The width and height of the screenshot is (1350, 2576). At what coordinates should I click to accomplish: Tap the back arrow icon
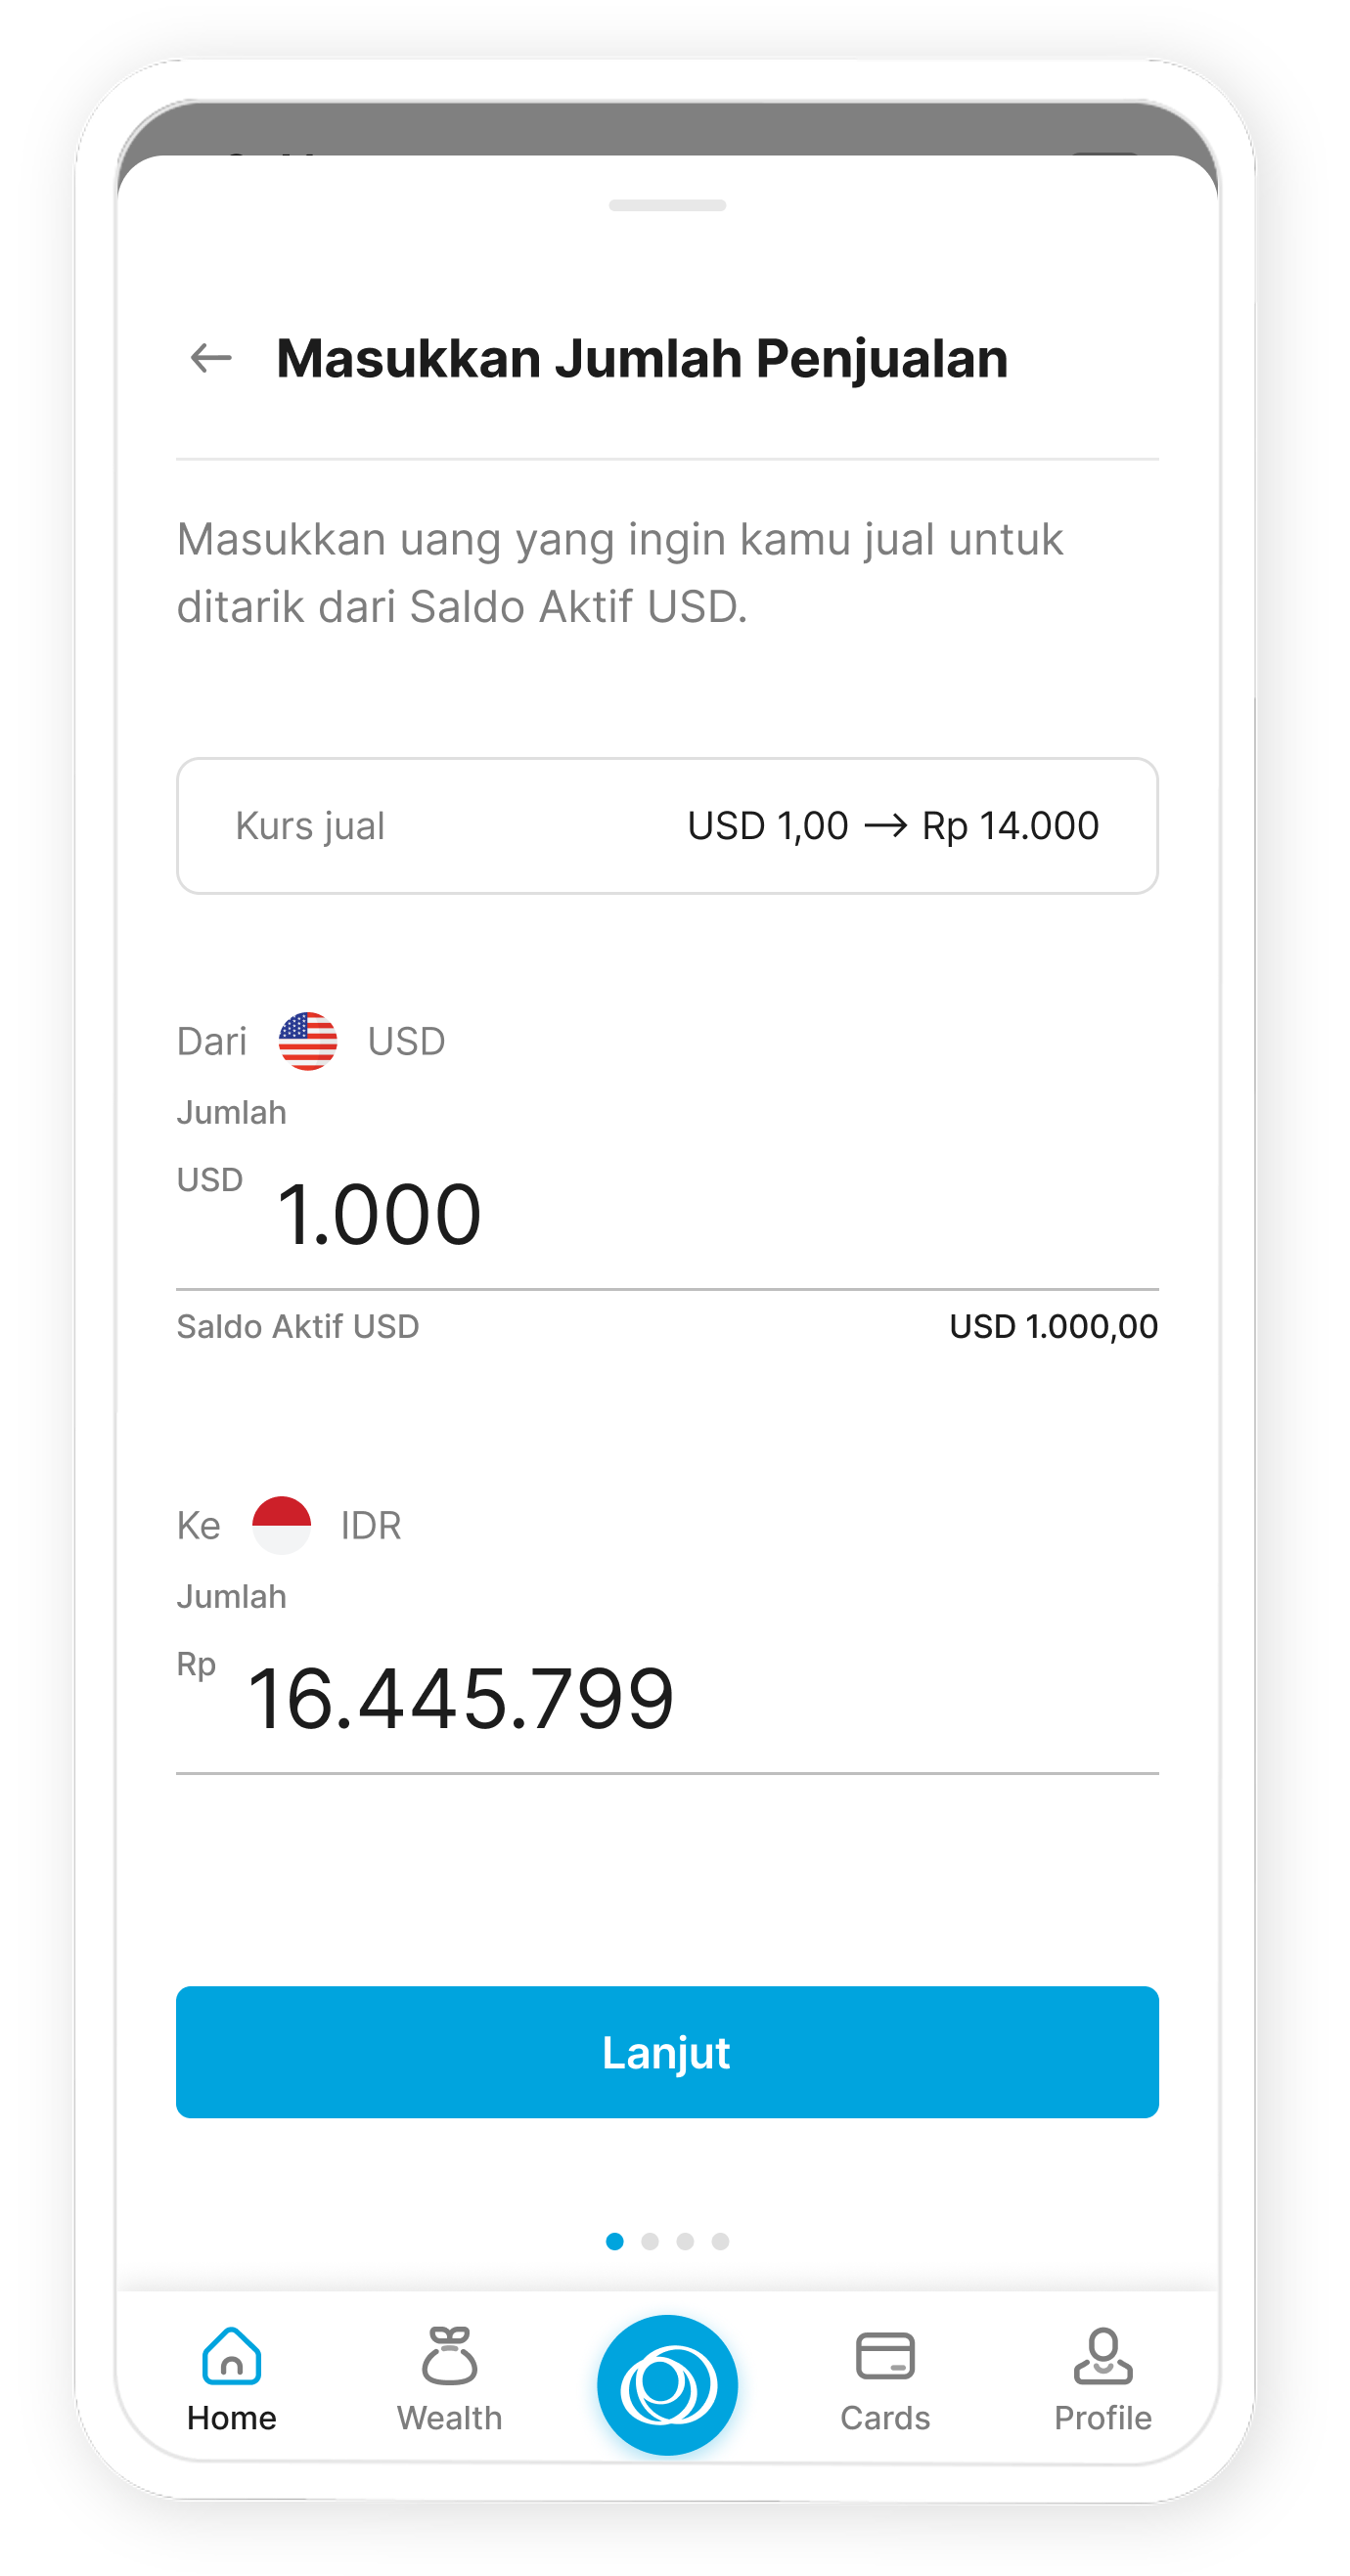point(211,358)
